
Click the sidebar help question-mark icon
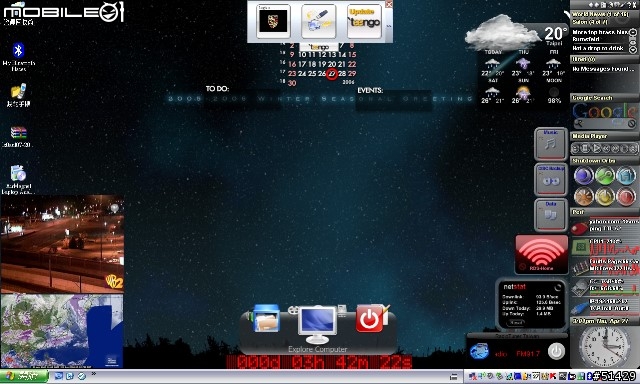point(630,4)
